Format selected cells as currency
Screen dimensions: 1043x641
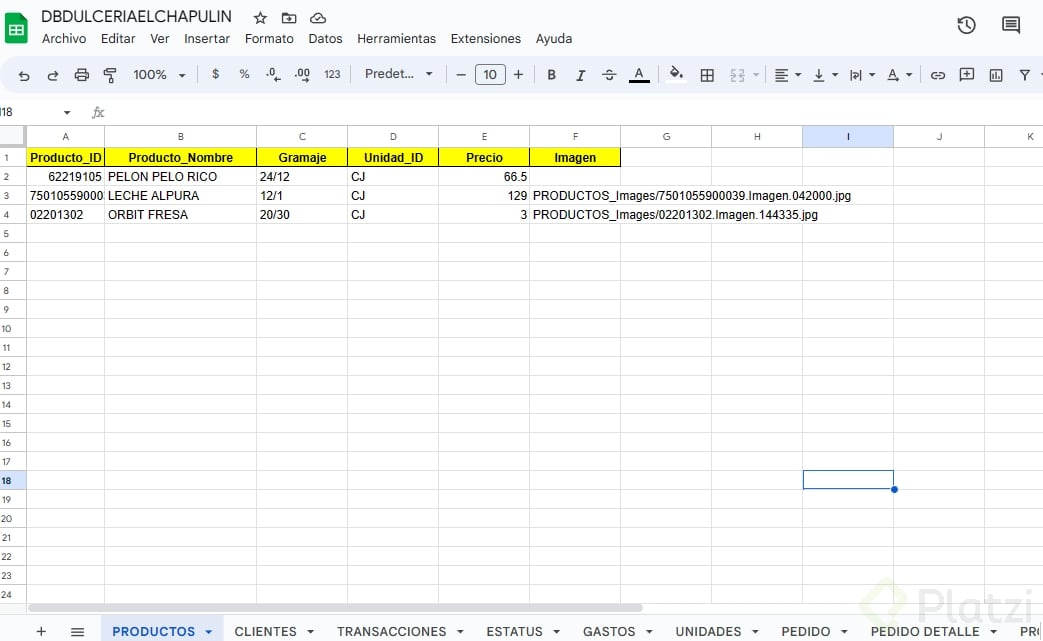[215, 74]
